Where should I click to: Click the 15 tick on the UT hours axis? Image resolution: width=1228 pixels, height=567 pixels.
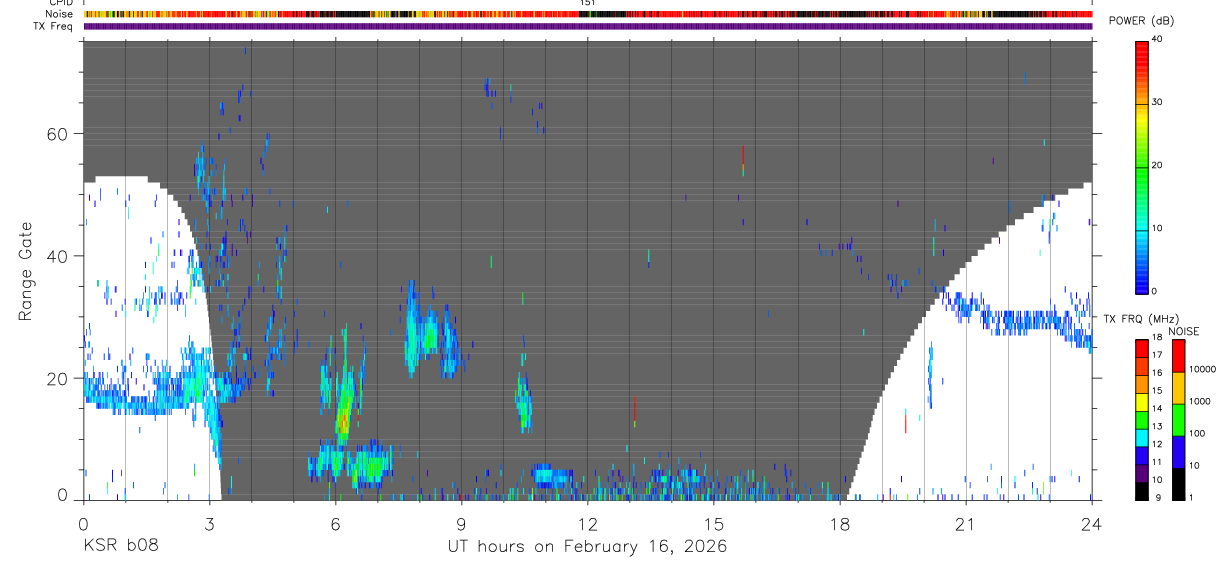tap(714, 523)
